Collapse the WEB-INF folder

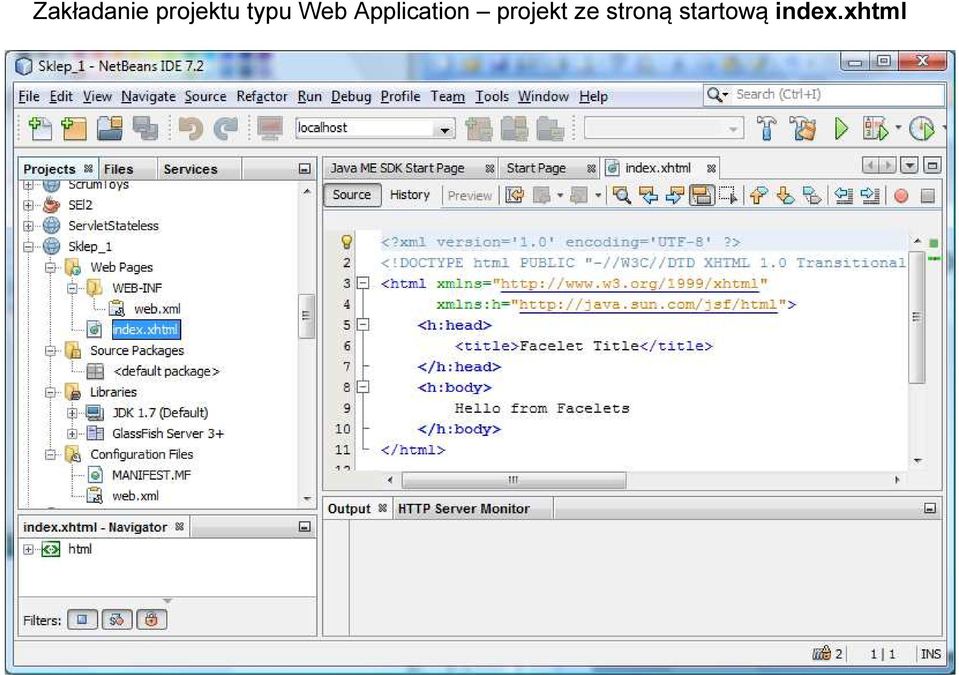[72, 289]
